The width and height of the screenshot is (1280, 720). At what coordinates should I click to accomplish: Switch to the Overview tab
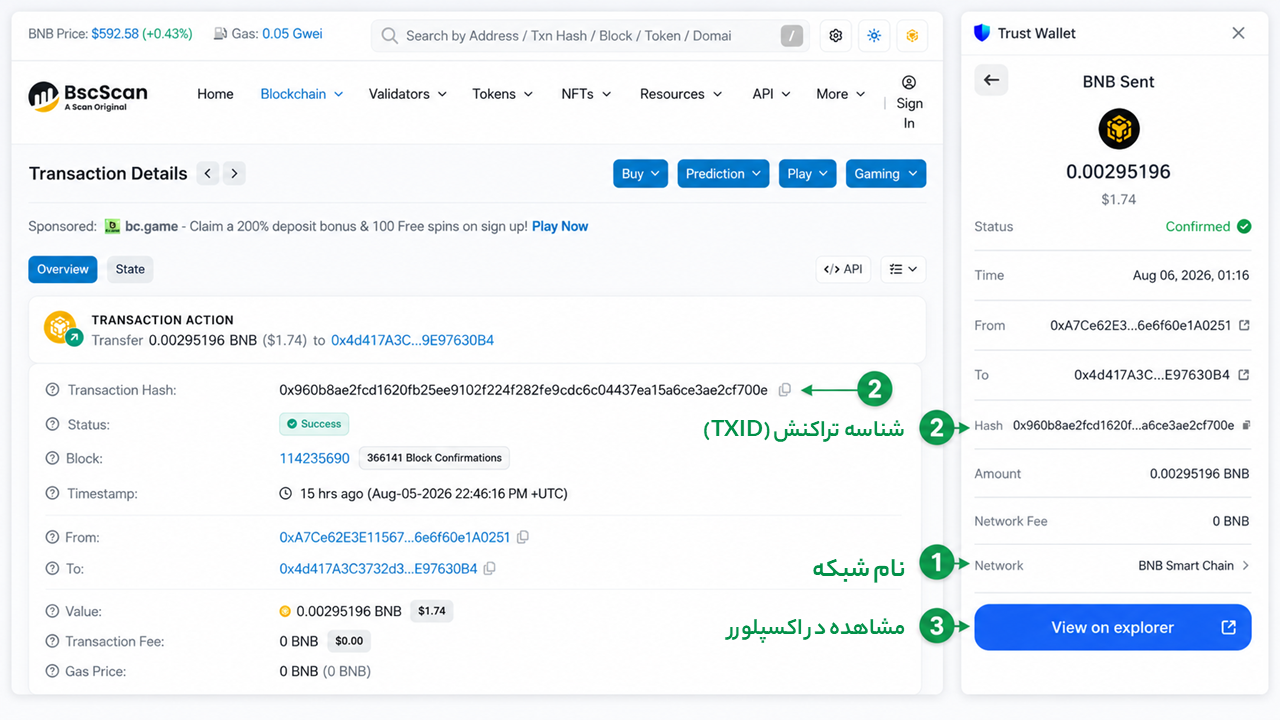[63, 269]
